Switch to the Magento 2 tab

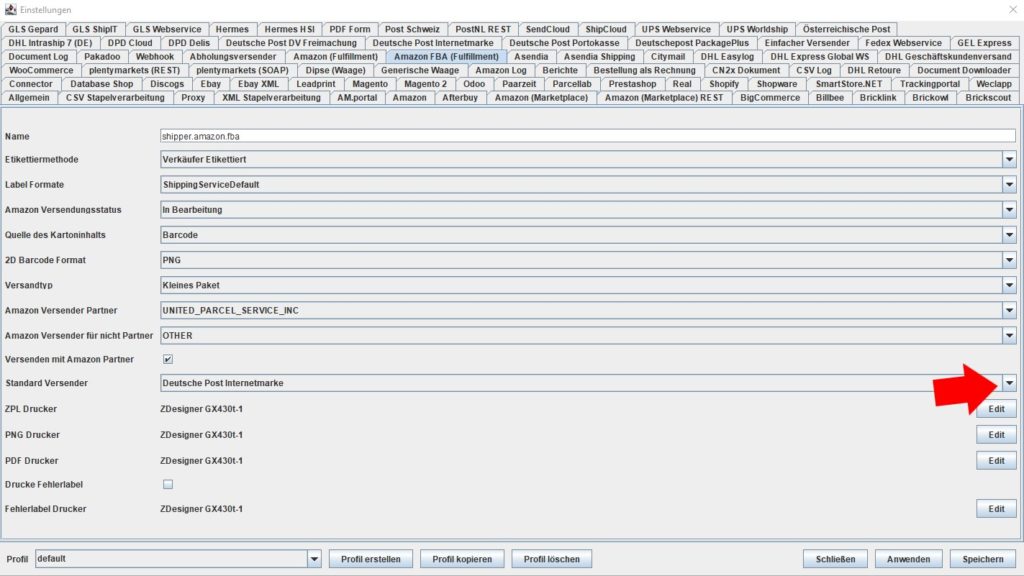coord(425,84)
